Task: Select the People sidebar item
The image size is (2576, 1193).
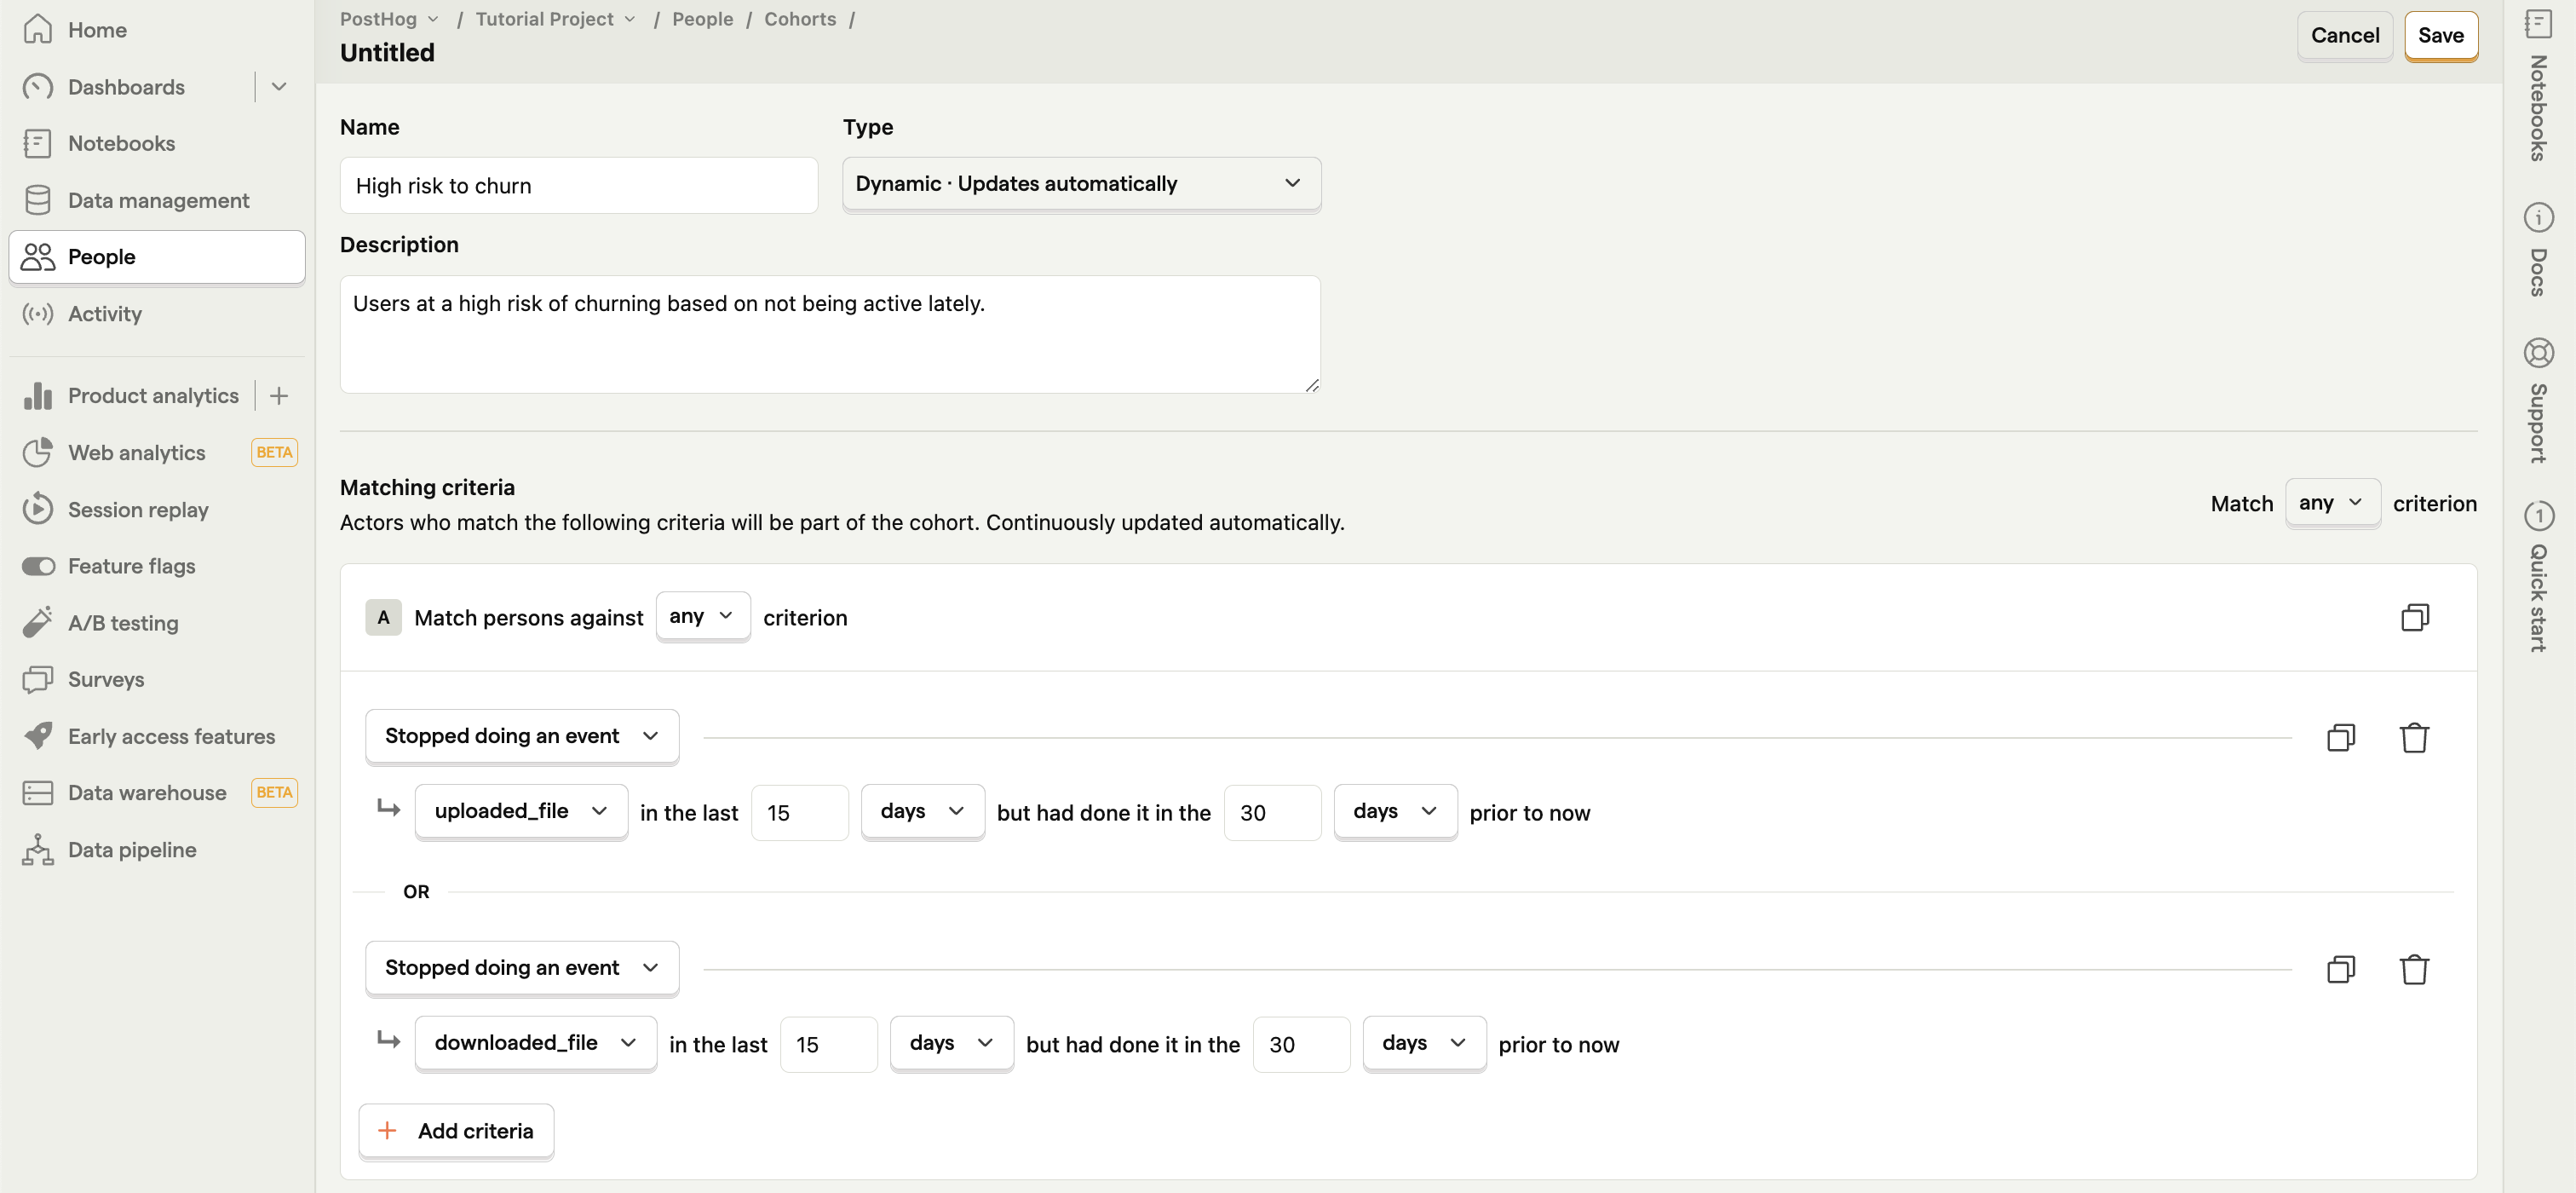Action: coord(157,257)
